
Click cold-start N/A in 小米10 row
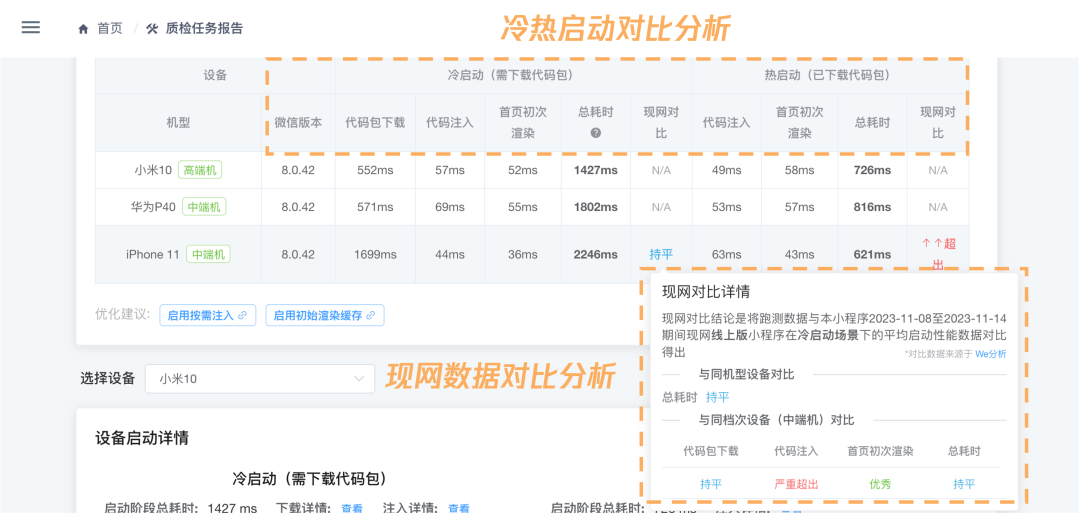661,170
